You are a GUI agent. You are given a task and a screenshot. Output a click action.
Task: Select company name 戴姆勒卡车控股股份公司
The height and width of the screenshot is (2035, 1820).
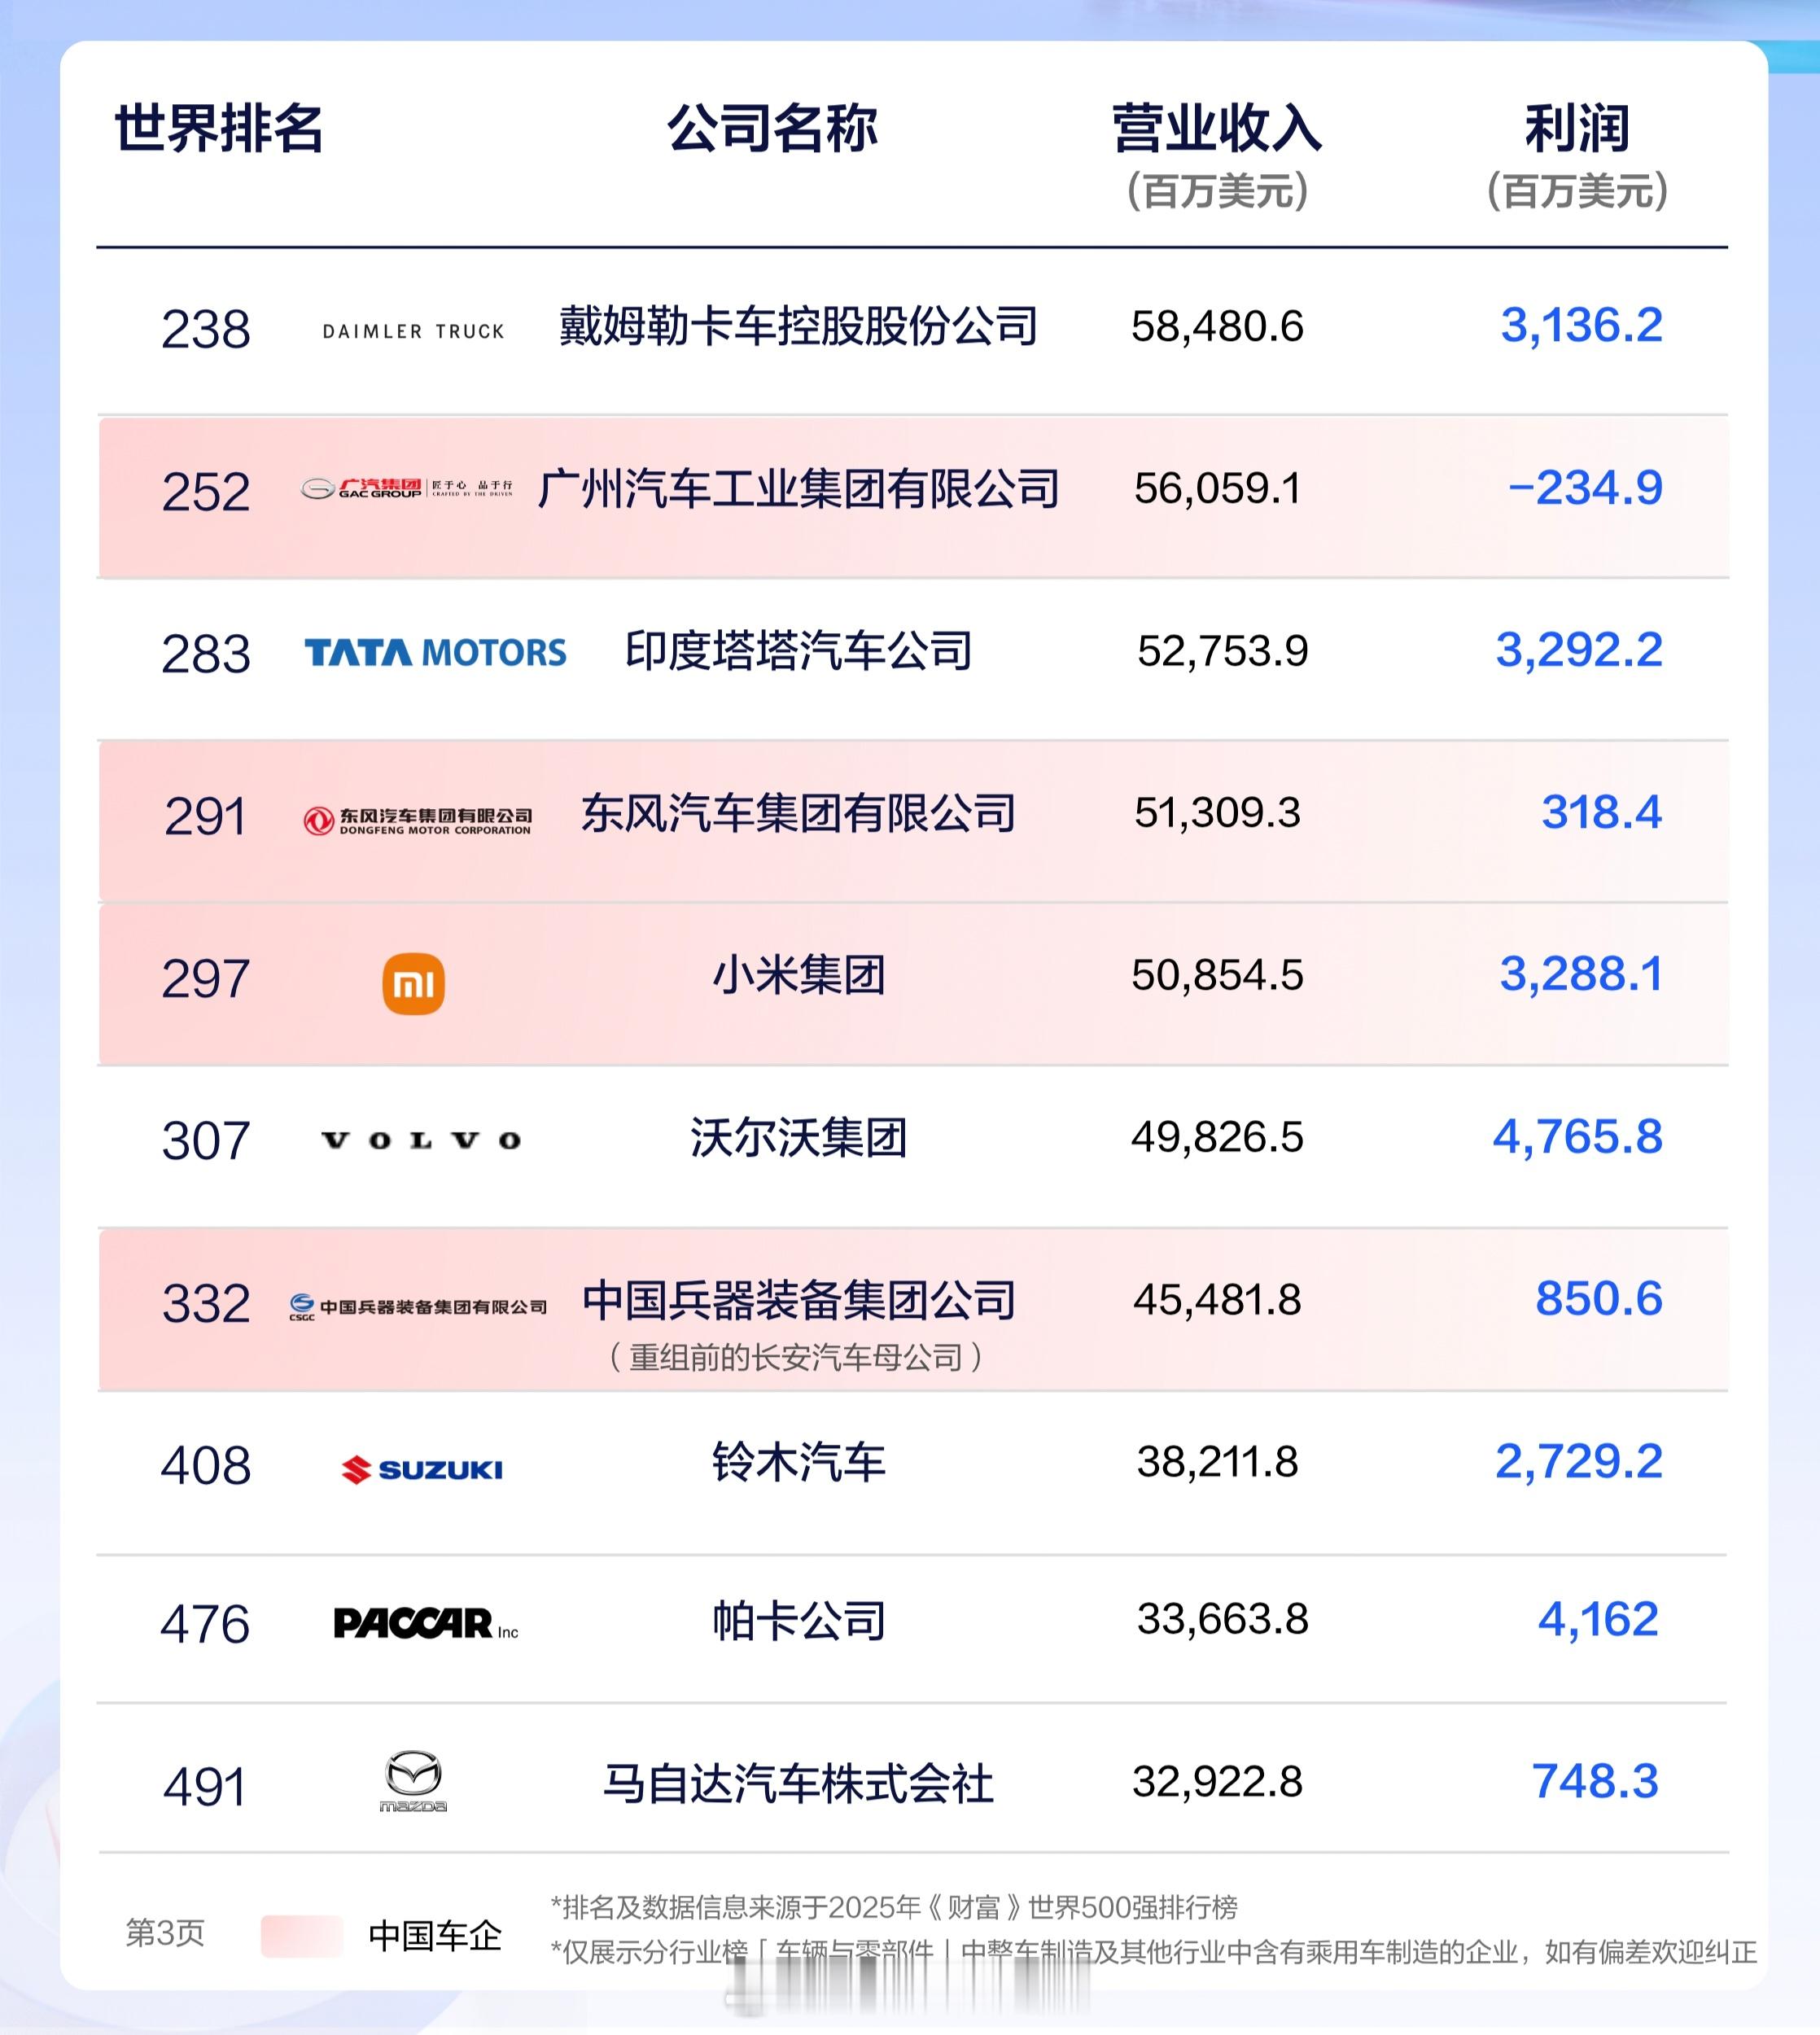tap(798, 326)
